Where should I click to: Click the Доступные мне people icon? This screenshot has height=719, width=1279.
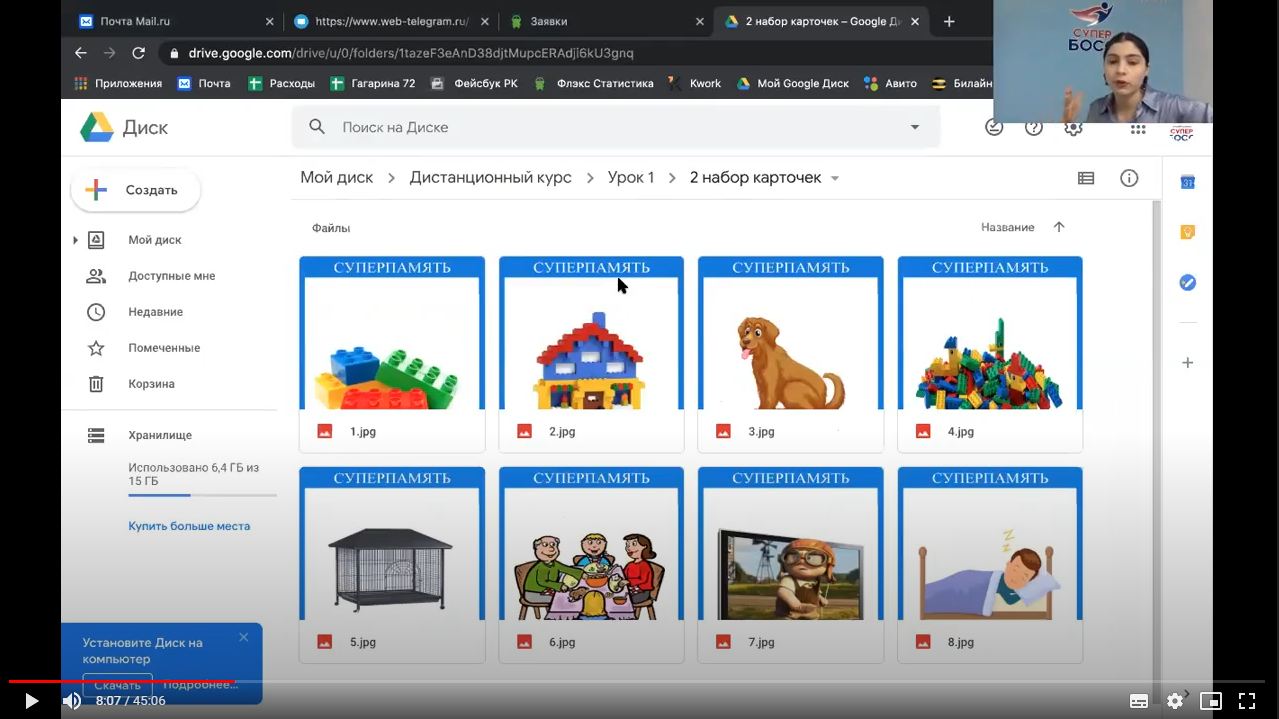96,276
